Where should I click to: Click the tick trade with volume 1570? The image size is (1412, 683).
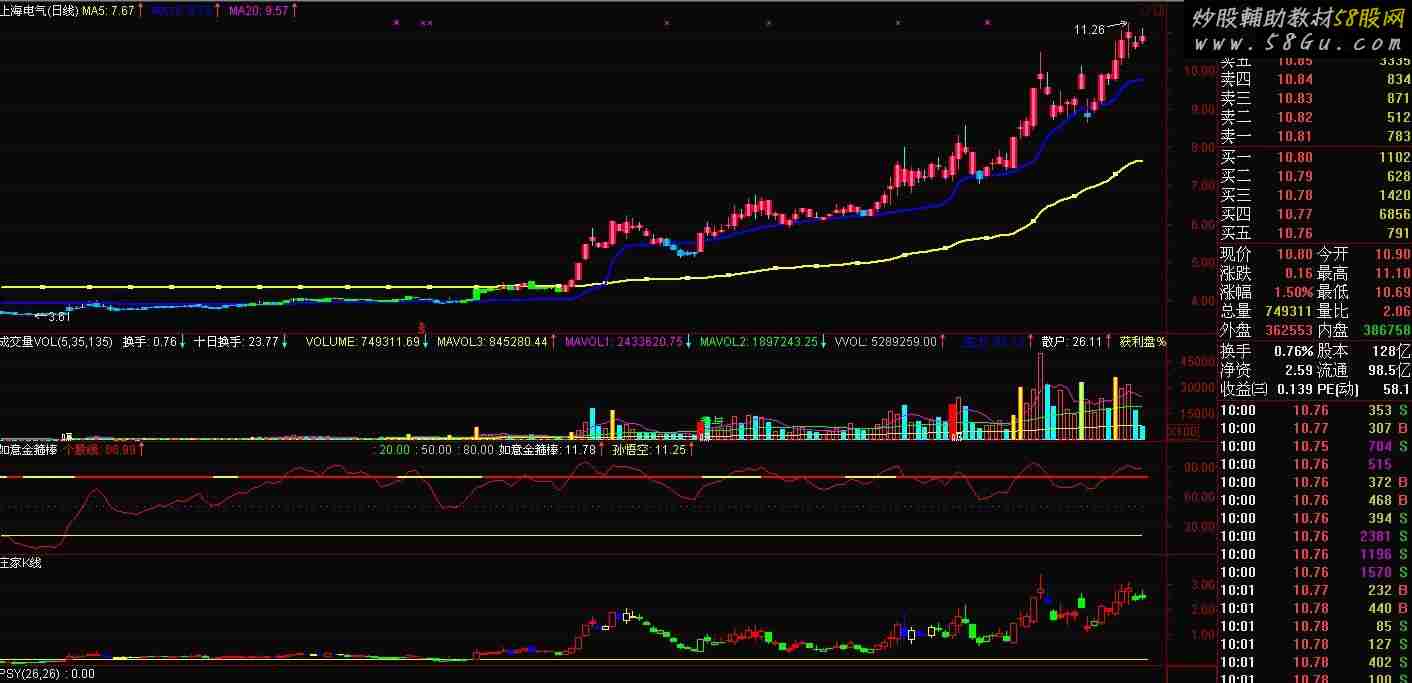1376,572
